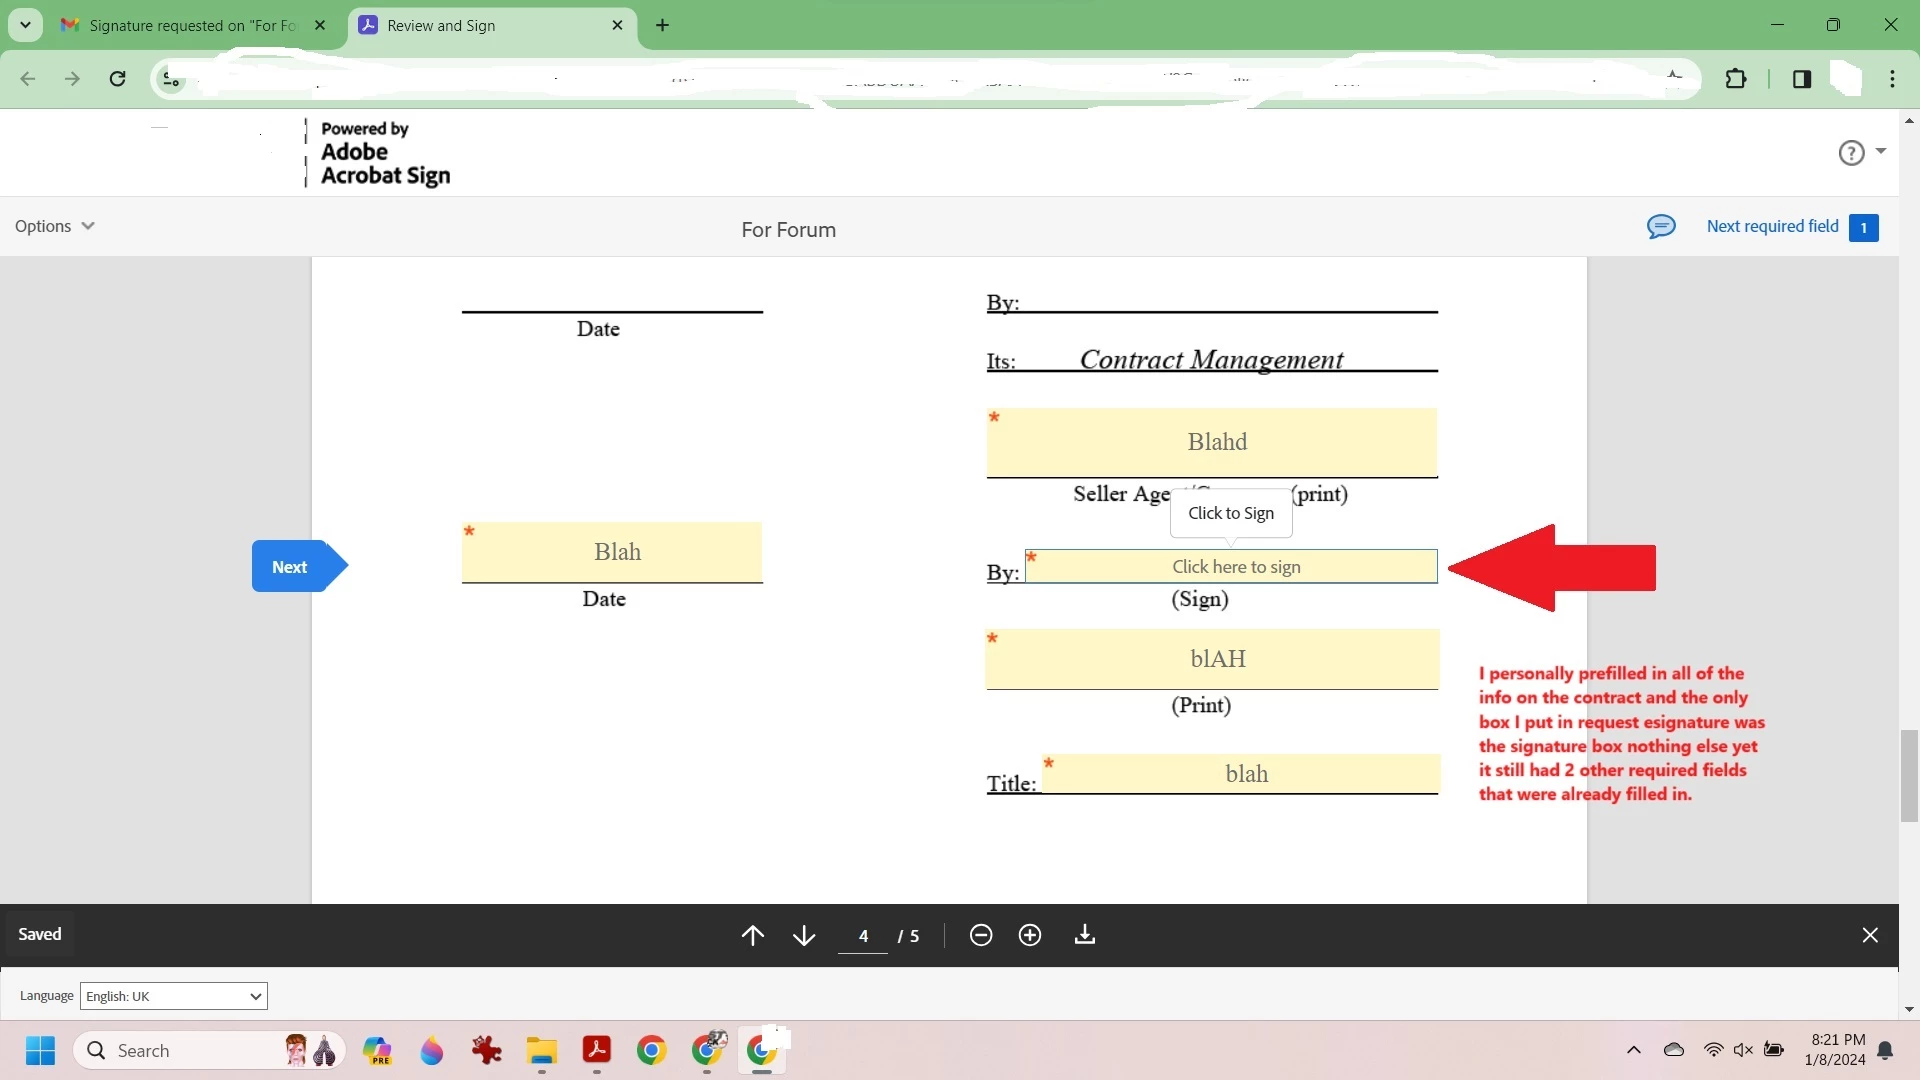Zoom in with the plus icon
This screenshot has width=1920, height=1080.
point(1030,935)
